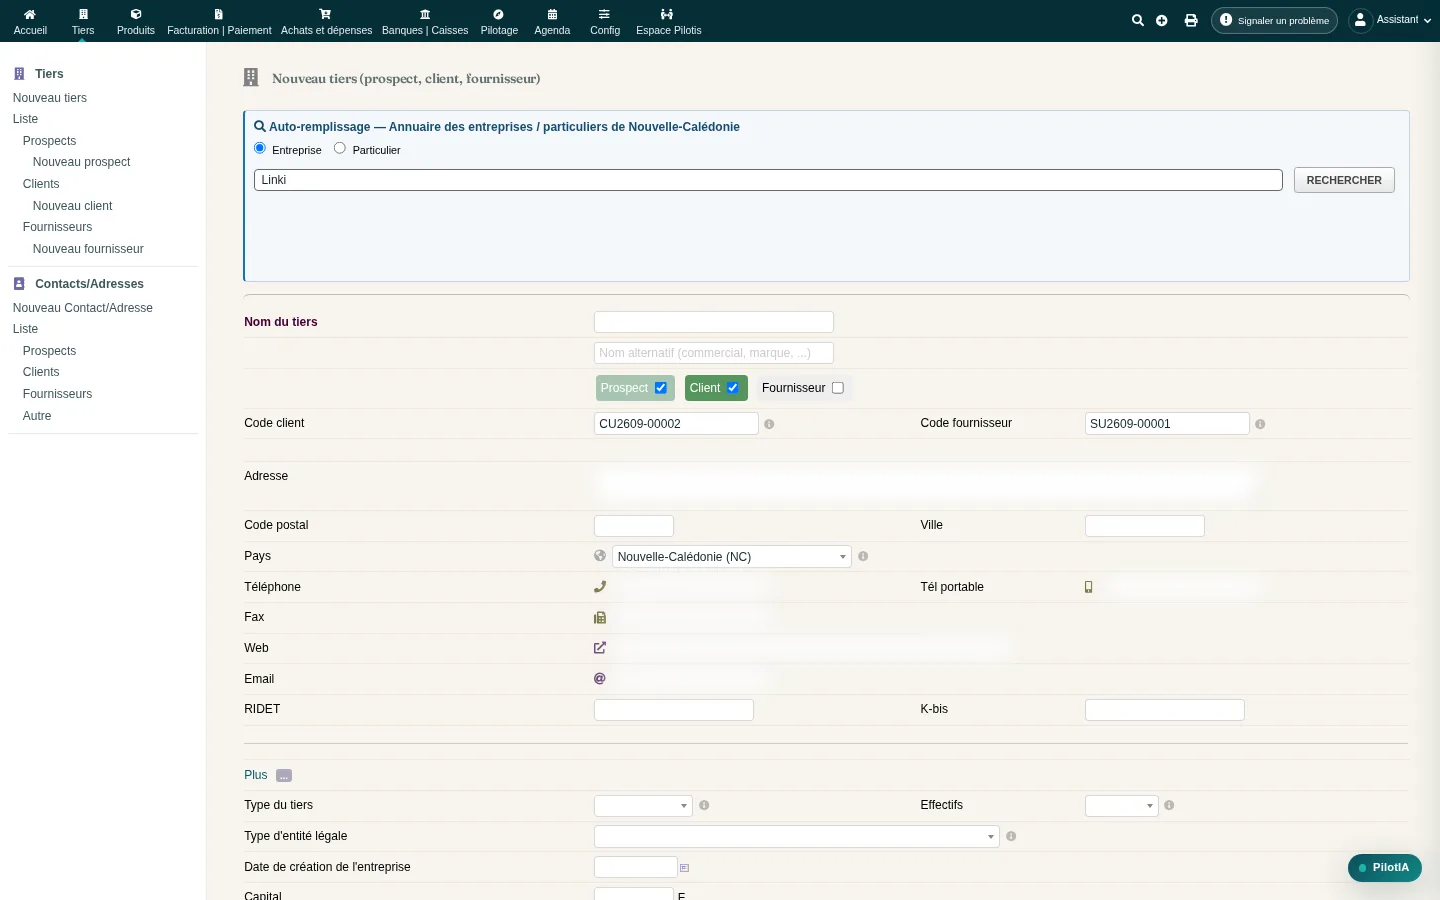Open the Facturation | Paiement menu
This screenshot has width=1440, height=900.
(x=219, y=21)
